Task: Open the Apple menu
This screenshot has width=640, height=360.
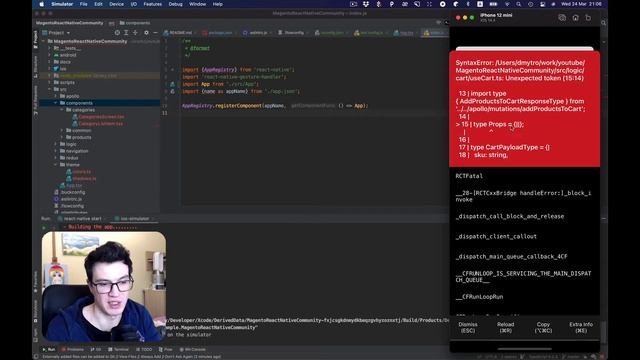Action: point(41,4)
